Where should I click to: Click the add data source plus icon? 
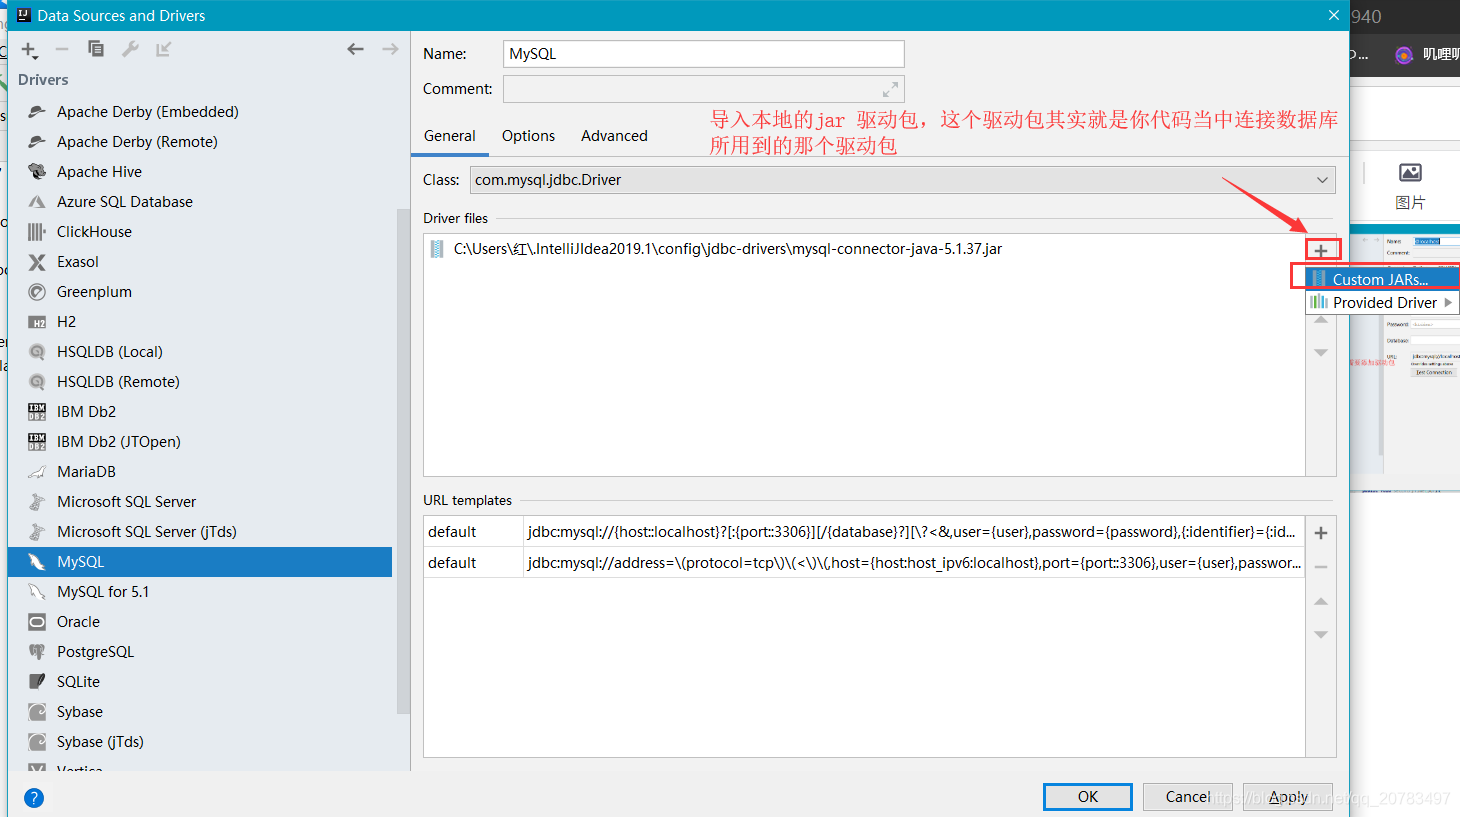30,49
